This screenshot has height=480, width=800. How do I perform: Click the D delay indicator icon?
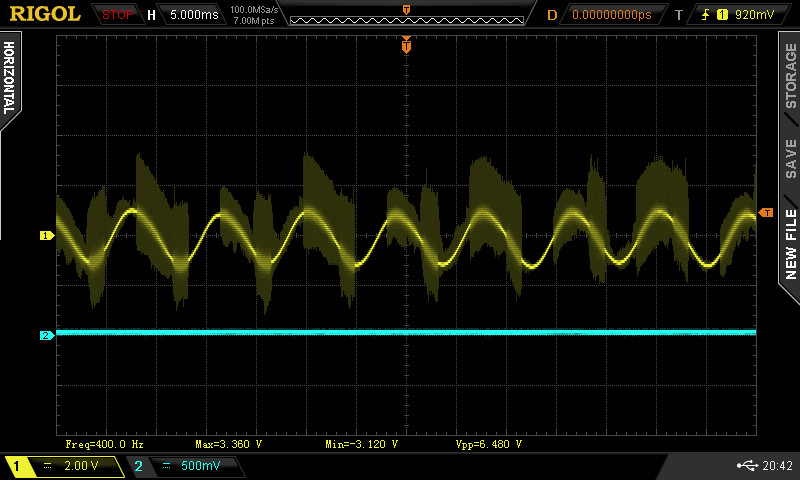click(552, 15)
